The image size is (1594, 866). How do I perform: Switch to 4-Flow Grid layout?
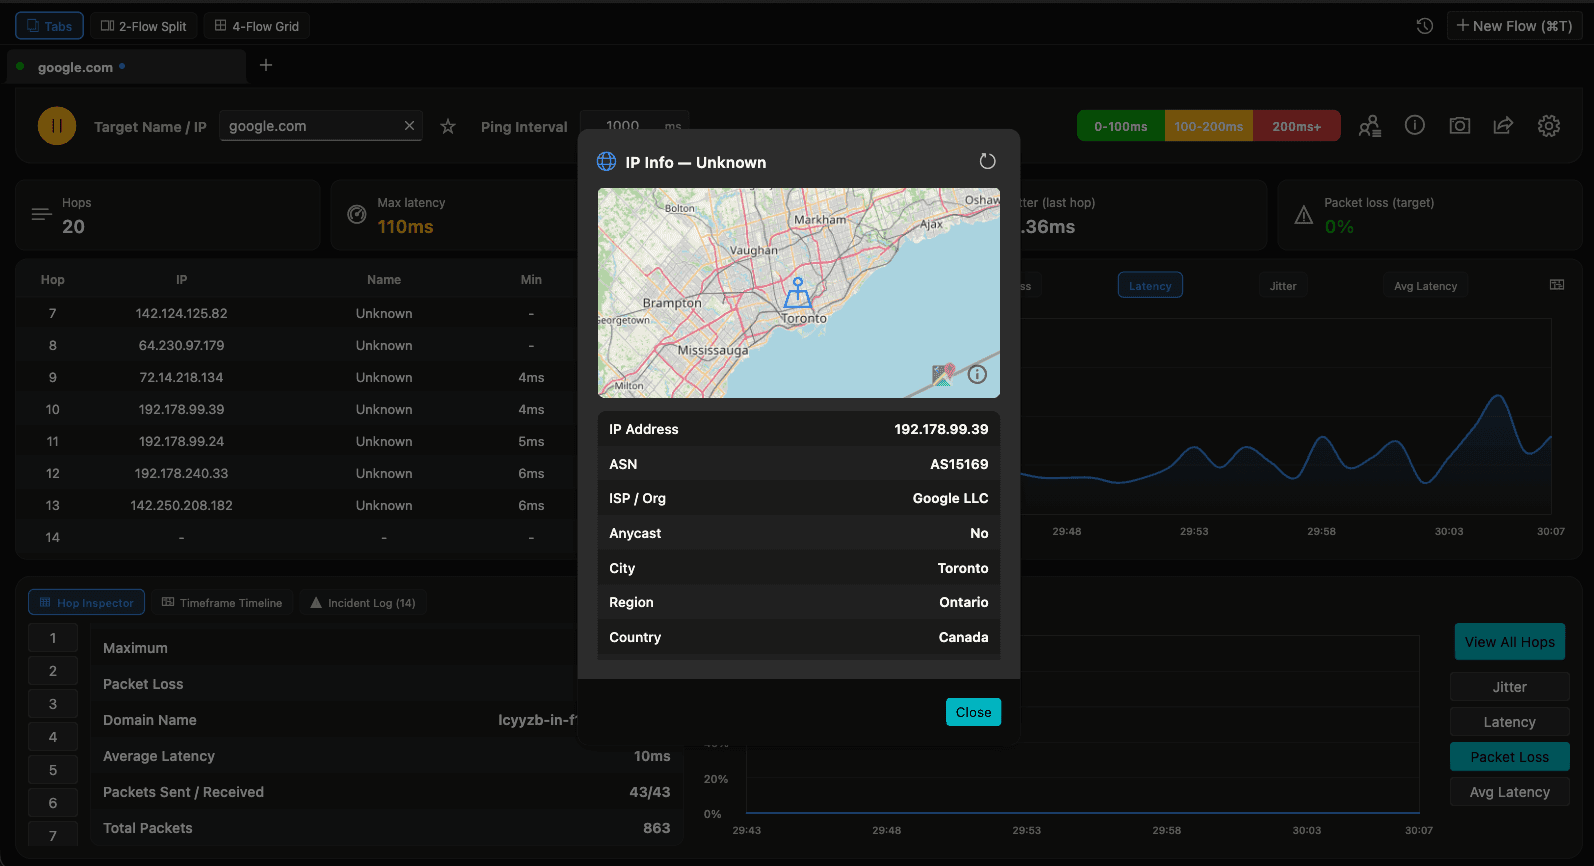[257, 26]
